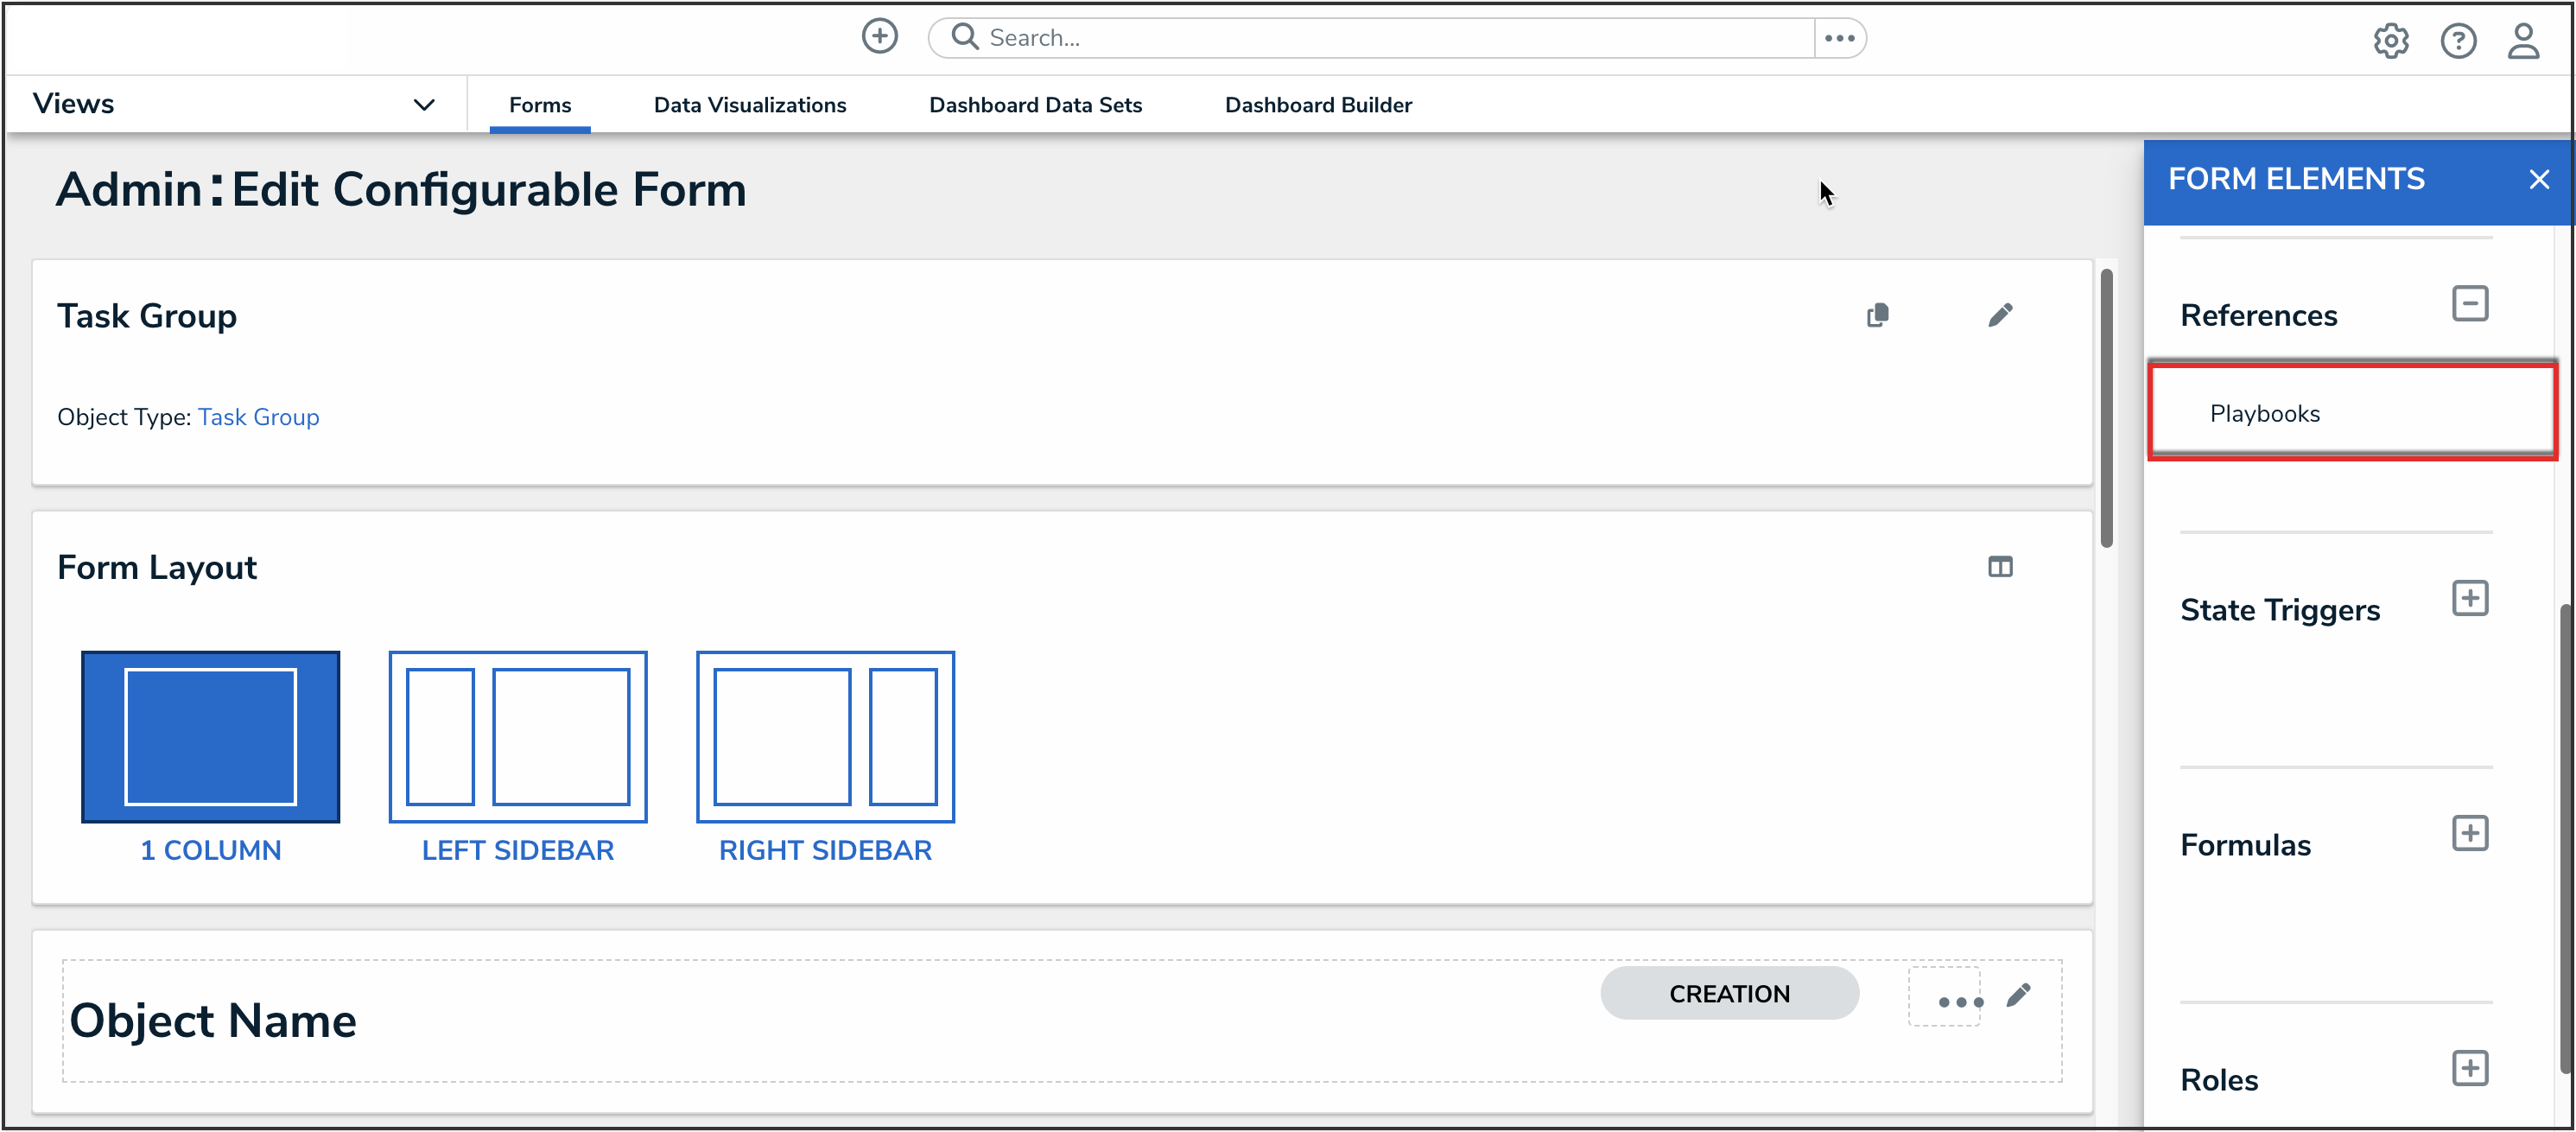Open the settings gear icon
The image size is (2576, 1132).
click(x=2390, y=41)
